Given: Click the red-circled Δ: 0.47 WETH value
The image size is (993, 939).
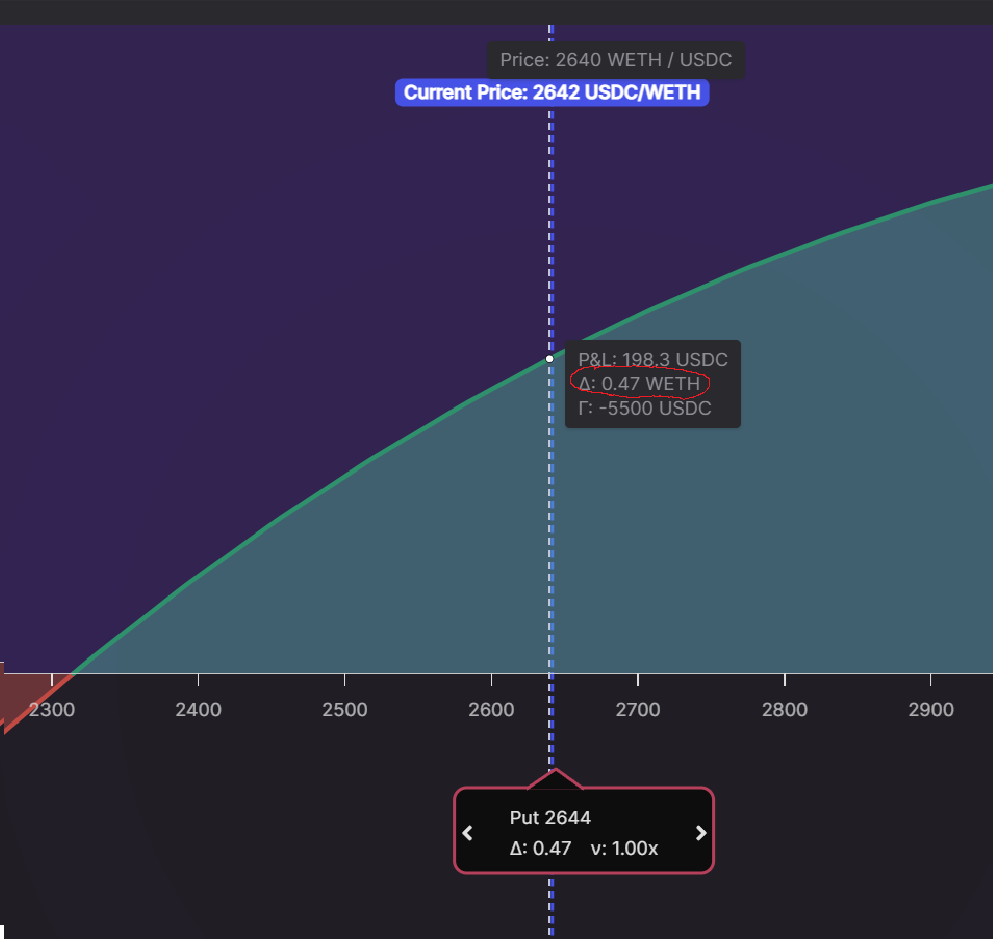Looking at the screenshot, I should [640, 384].
